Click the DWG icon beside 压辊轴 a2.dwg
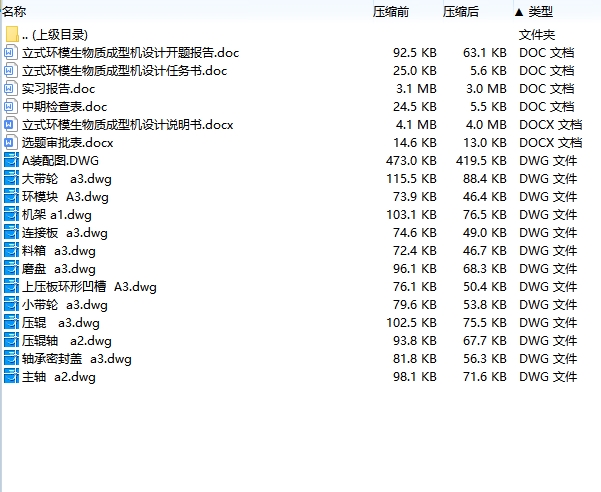The height and width of the screenshot is (492, 601). 11,341
